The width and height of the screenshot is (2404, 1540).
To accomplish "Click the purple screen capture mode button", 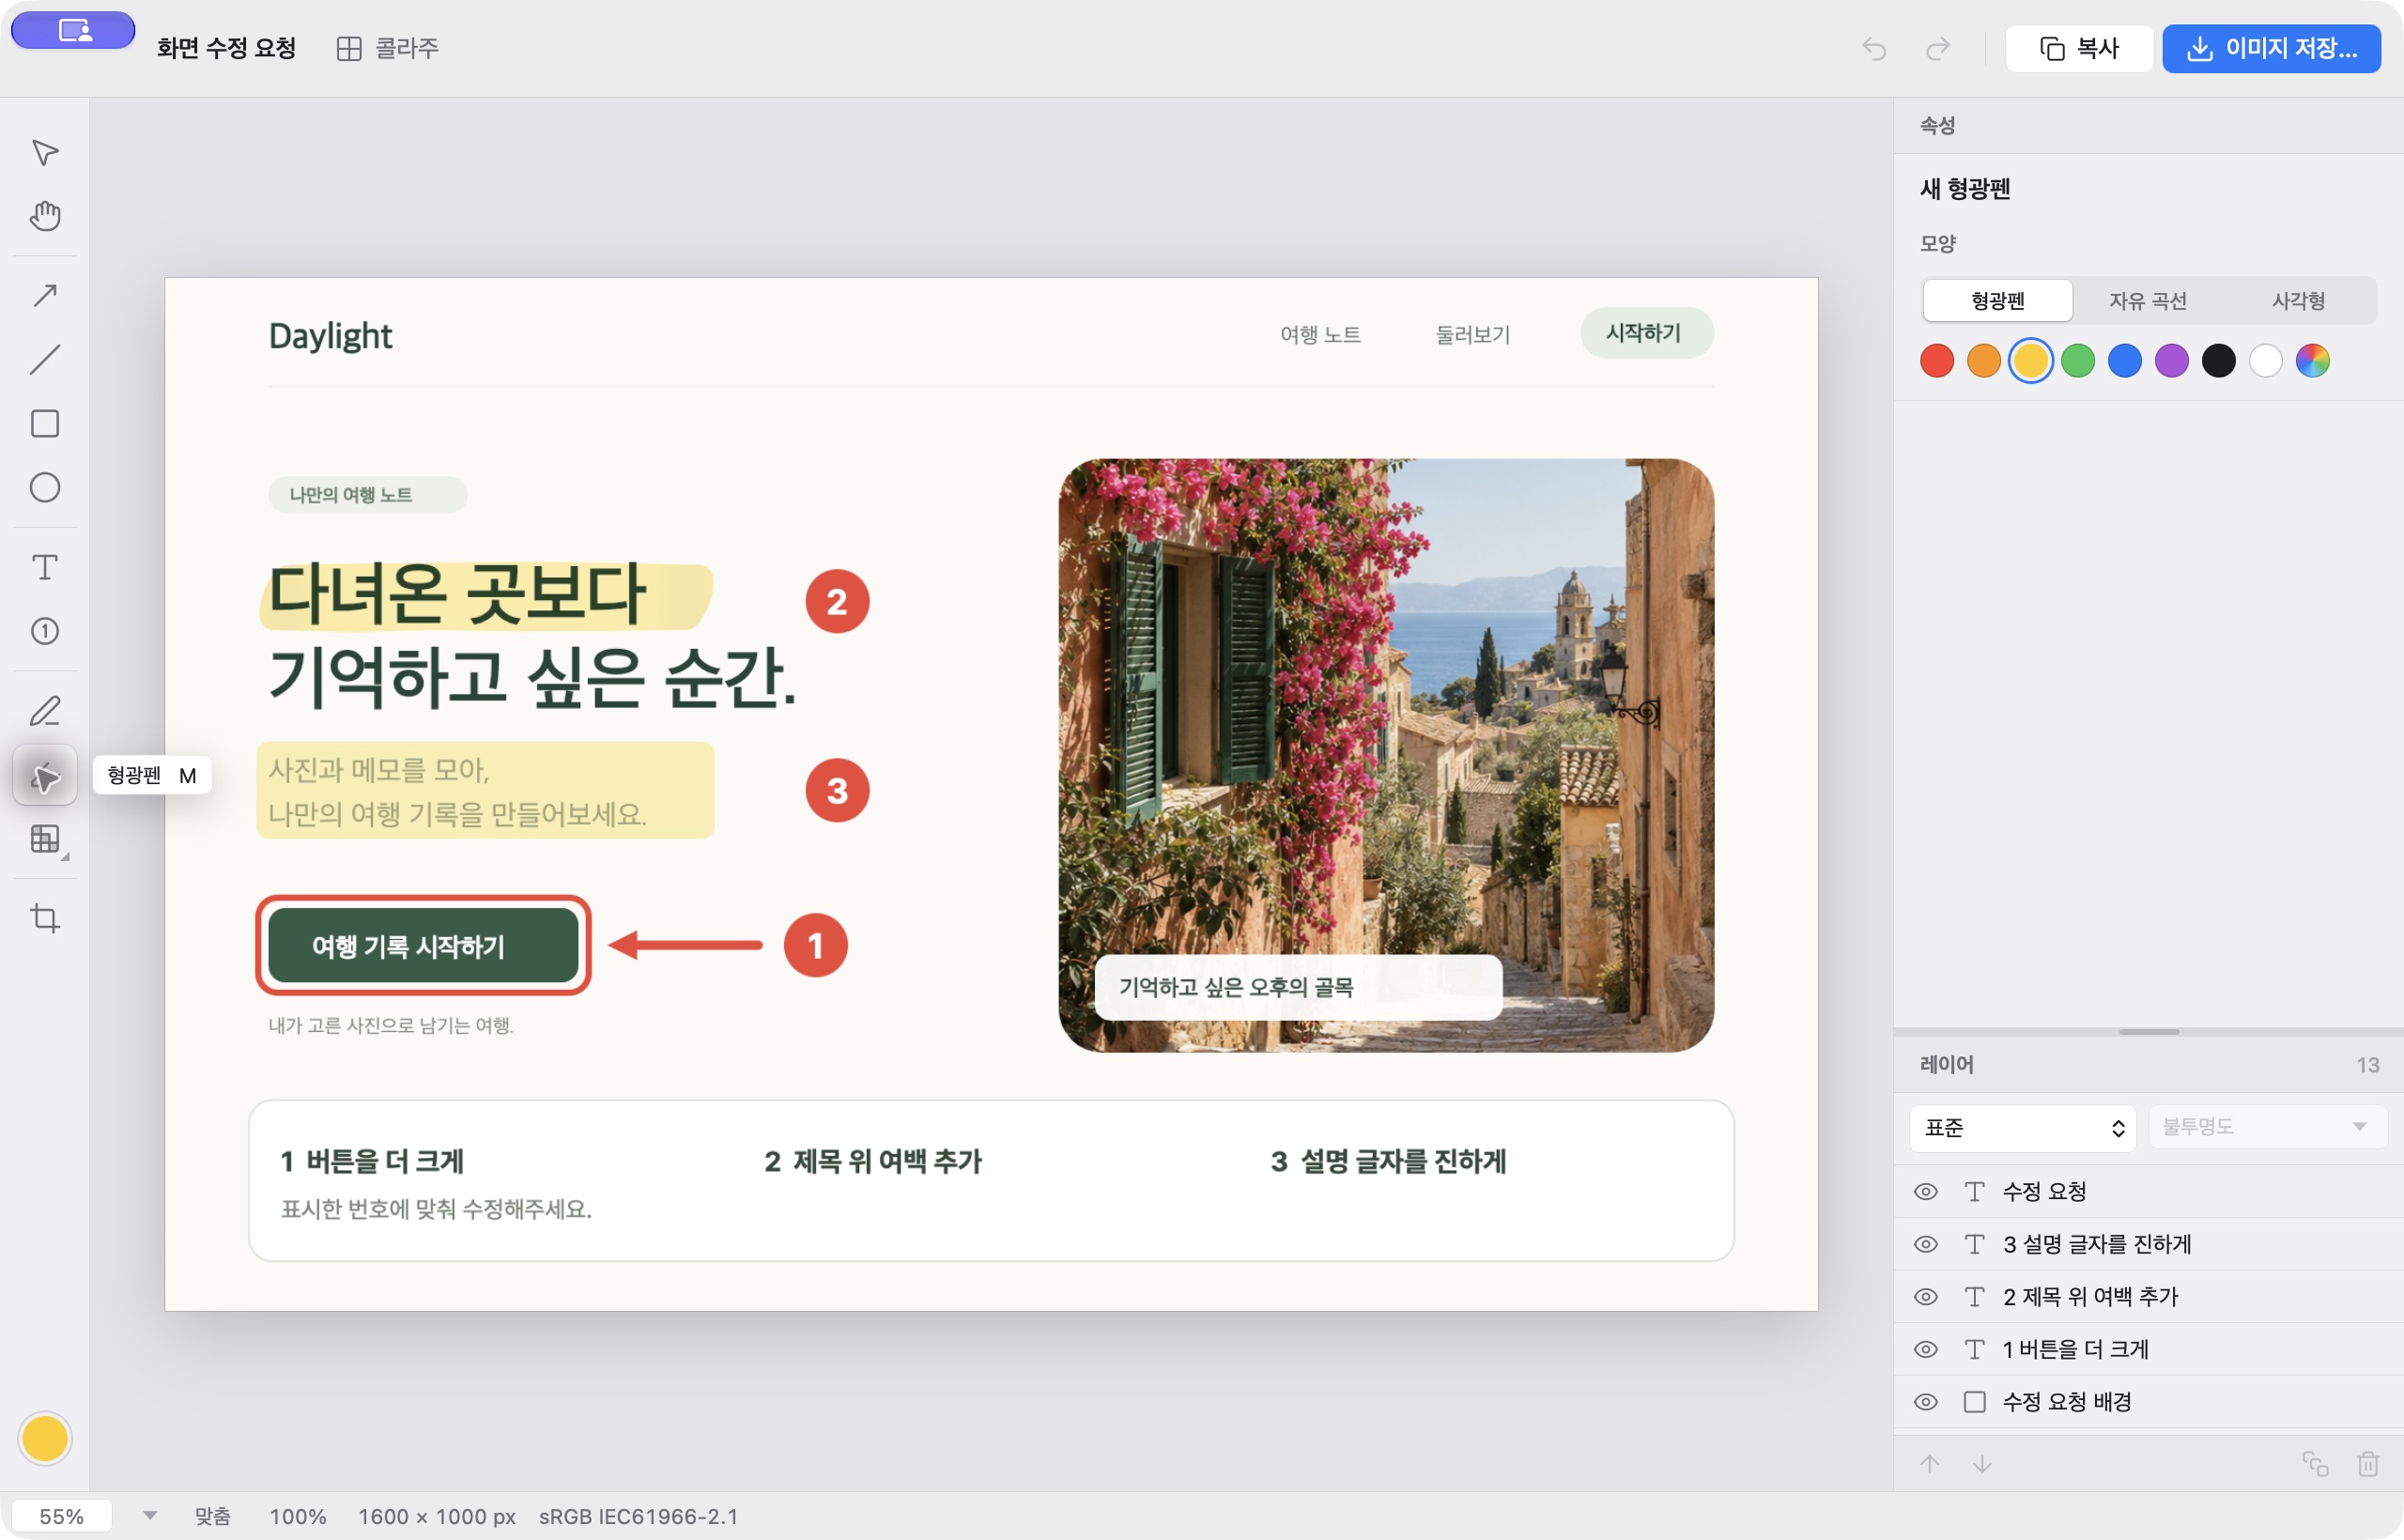I will [x=74, y=30].
